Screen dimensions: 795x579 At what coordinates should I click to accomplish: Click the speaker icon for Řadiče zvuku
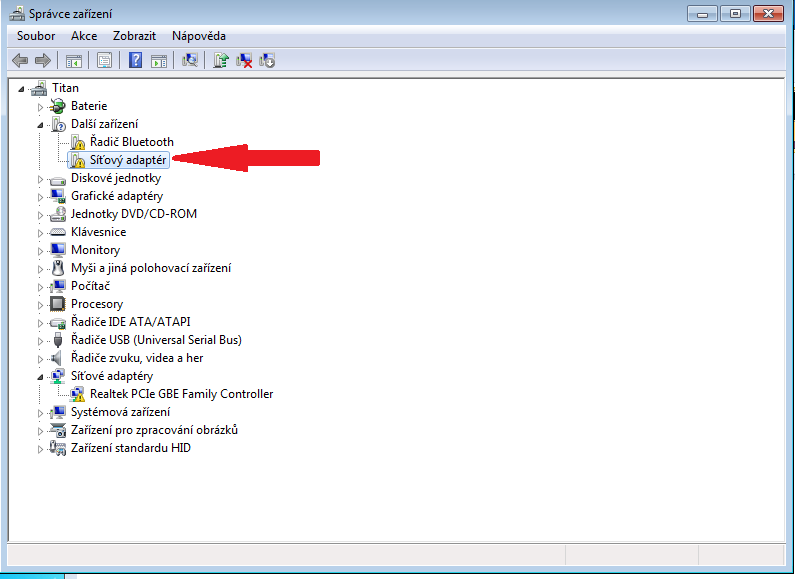(57, 358)
